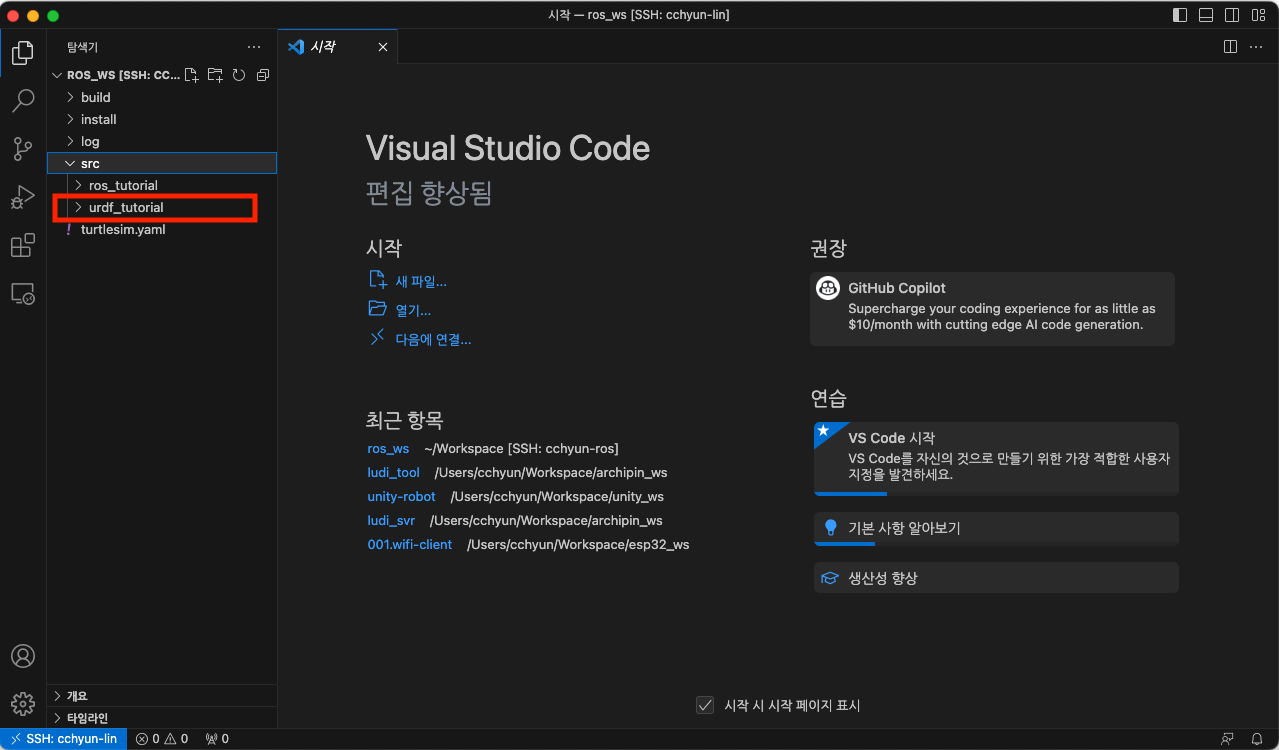Open turtlesim.yaml file
Viewport: 1279px width, 750px height.
point(162,229)
